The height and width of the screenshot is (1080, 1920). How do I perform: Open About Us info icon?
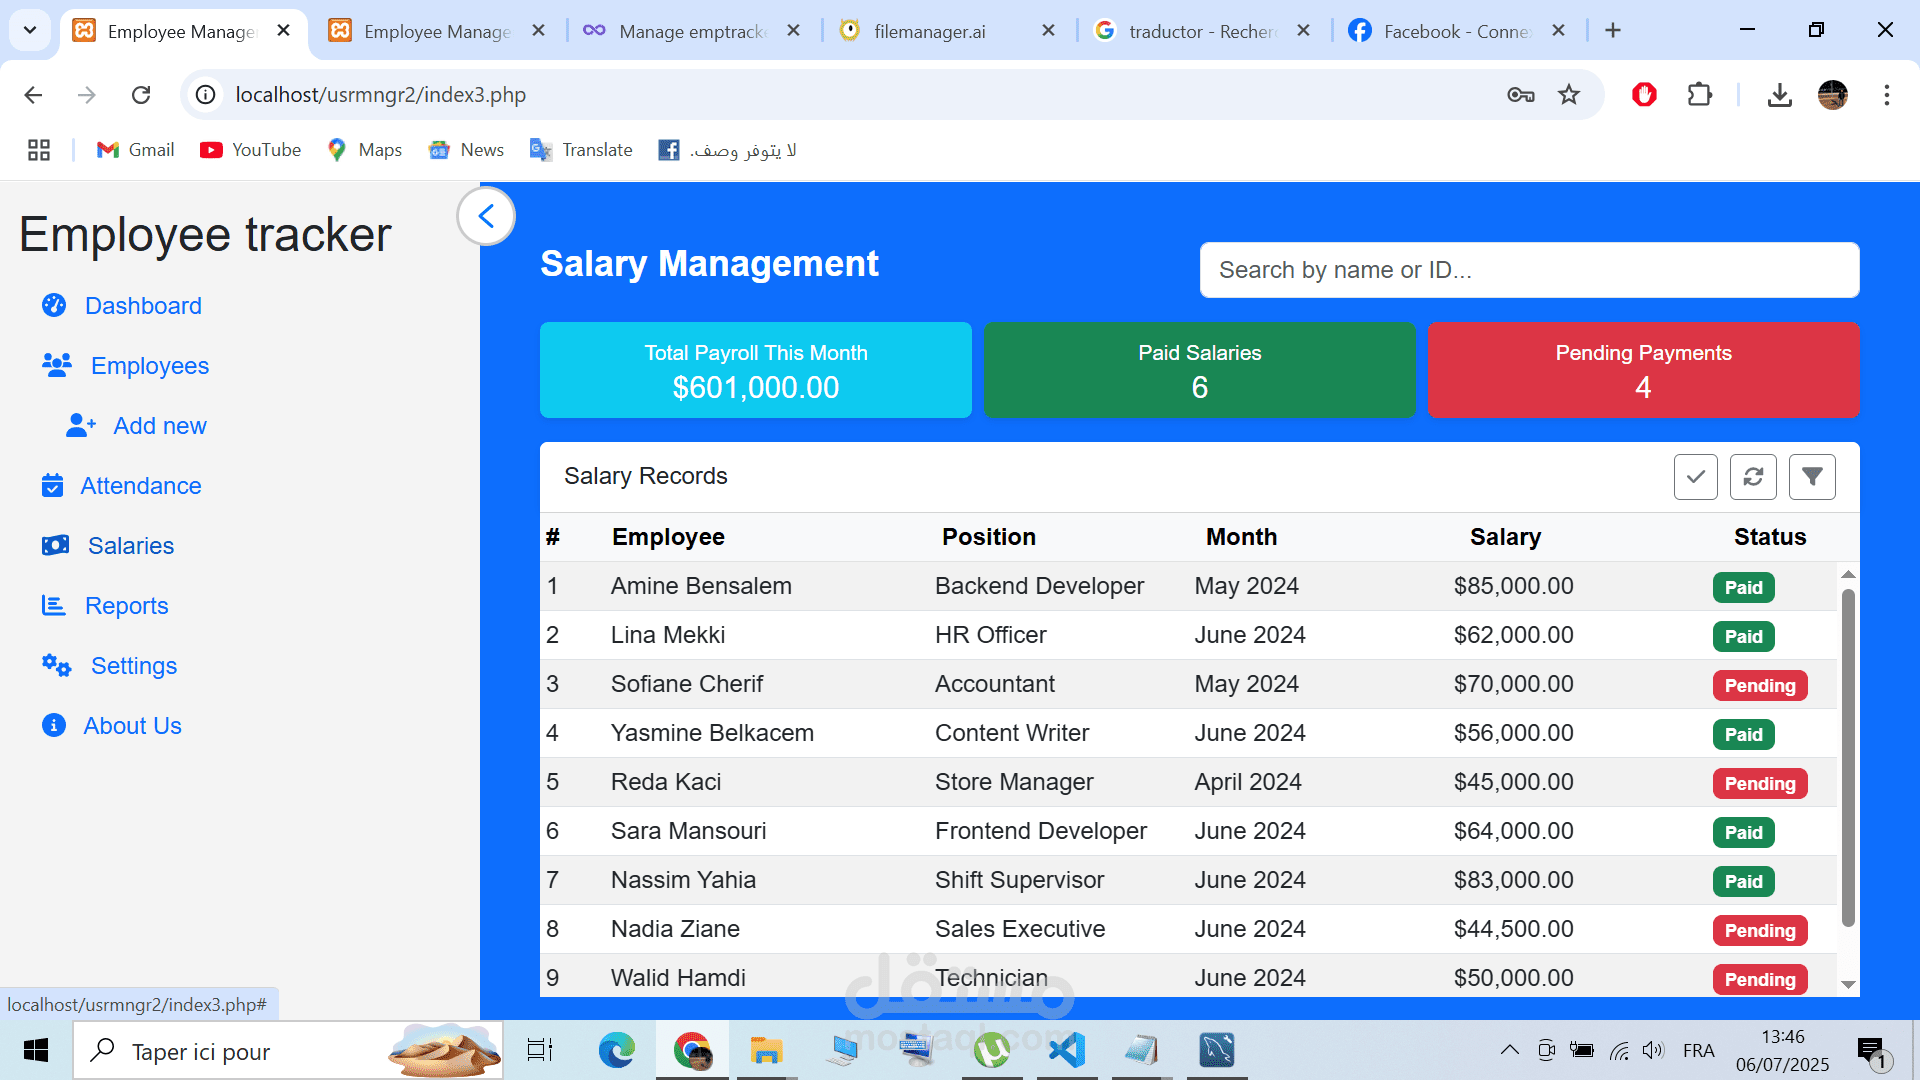pos(54,726)
